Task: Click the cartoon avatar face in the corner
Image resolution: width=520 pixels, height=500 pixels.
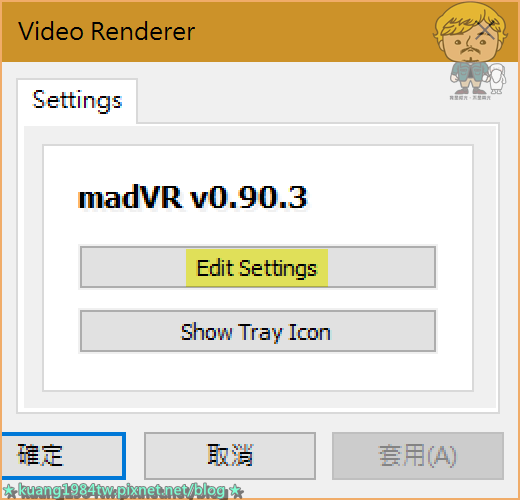Action: point(470,33)
